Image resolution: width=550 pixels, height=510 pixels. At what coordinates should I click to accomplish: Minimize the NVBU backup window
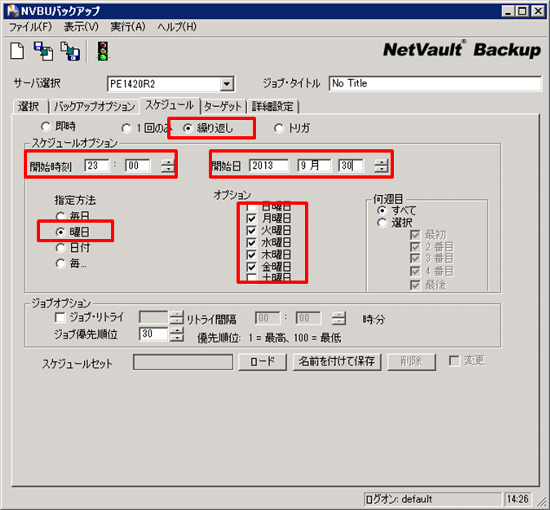(508, 11)
